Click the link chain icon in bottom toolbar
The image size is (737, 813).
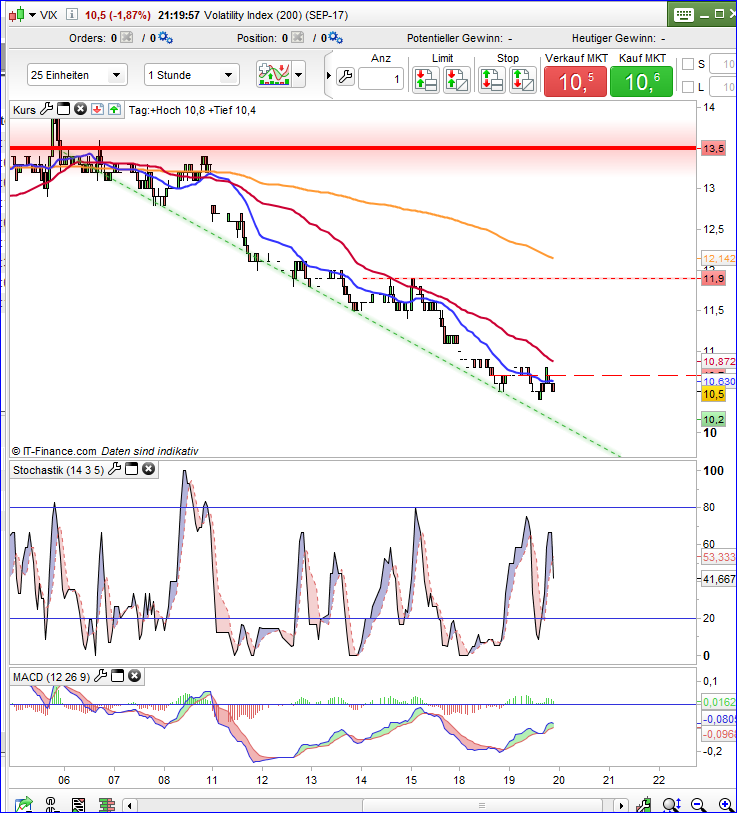(51, 805)
